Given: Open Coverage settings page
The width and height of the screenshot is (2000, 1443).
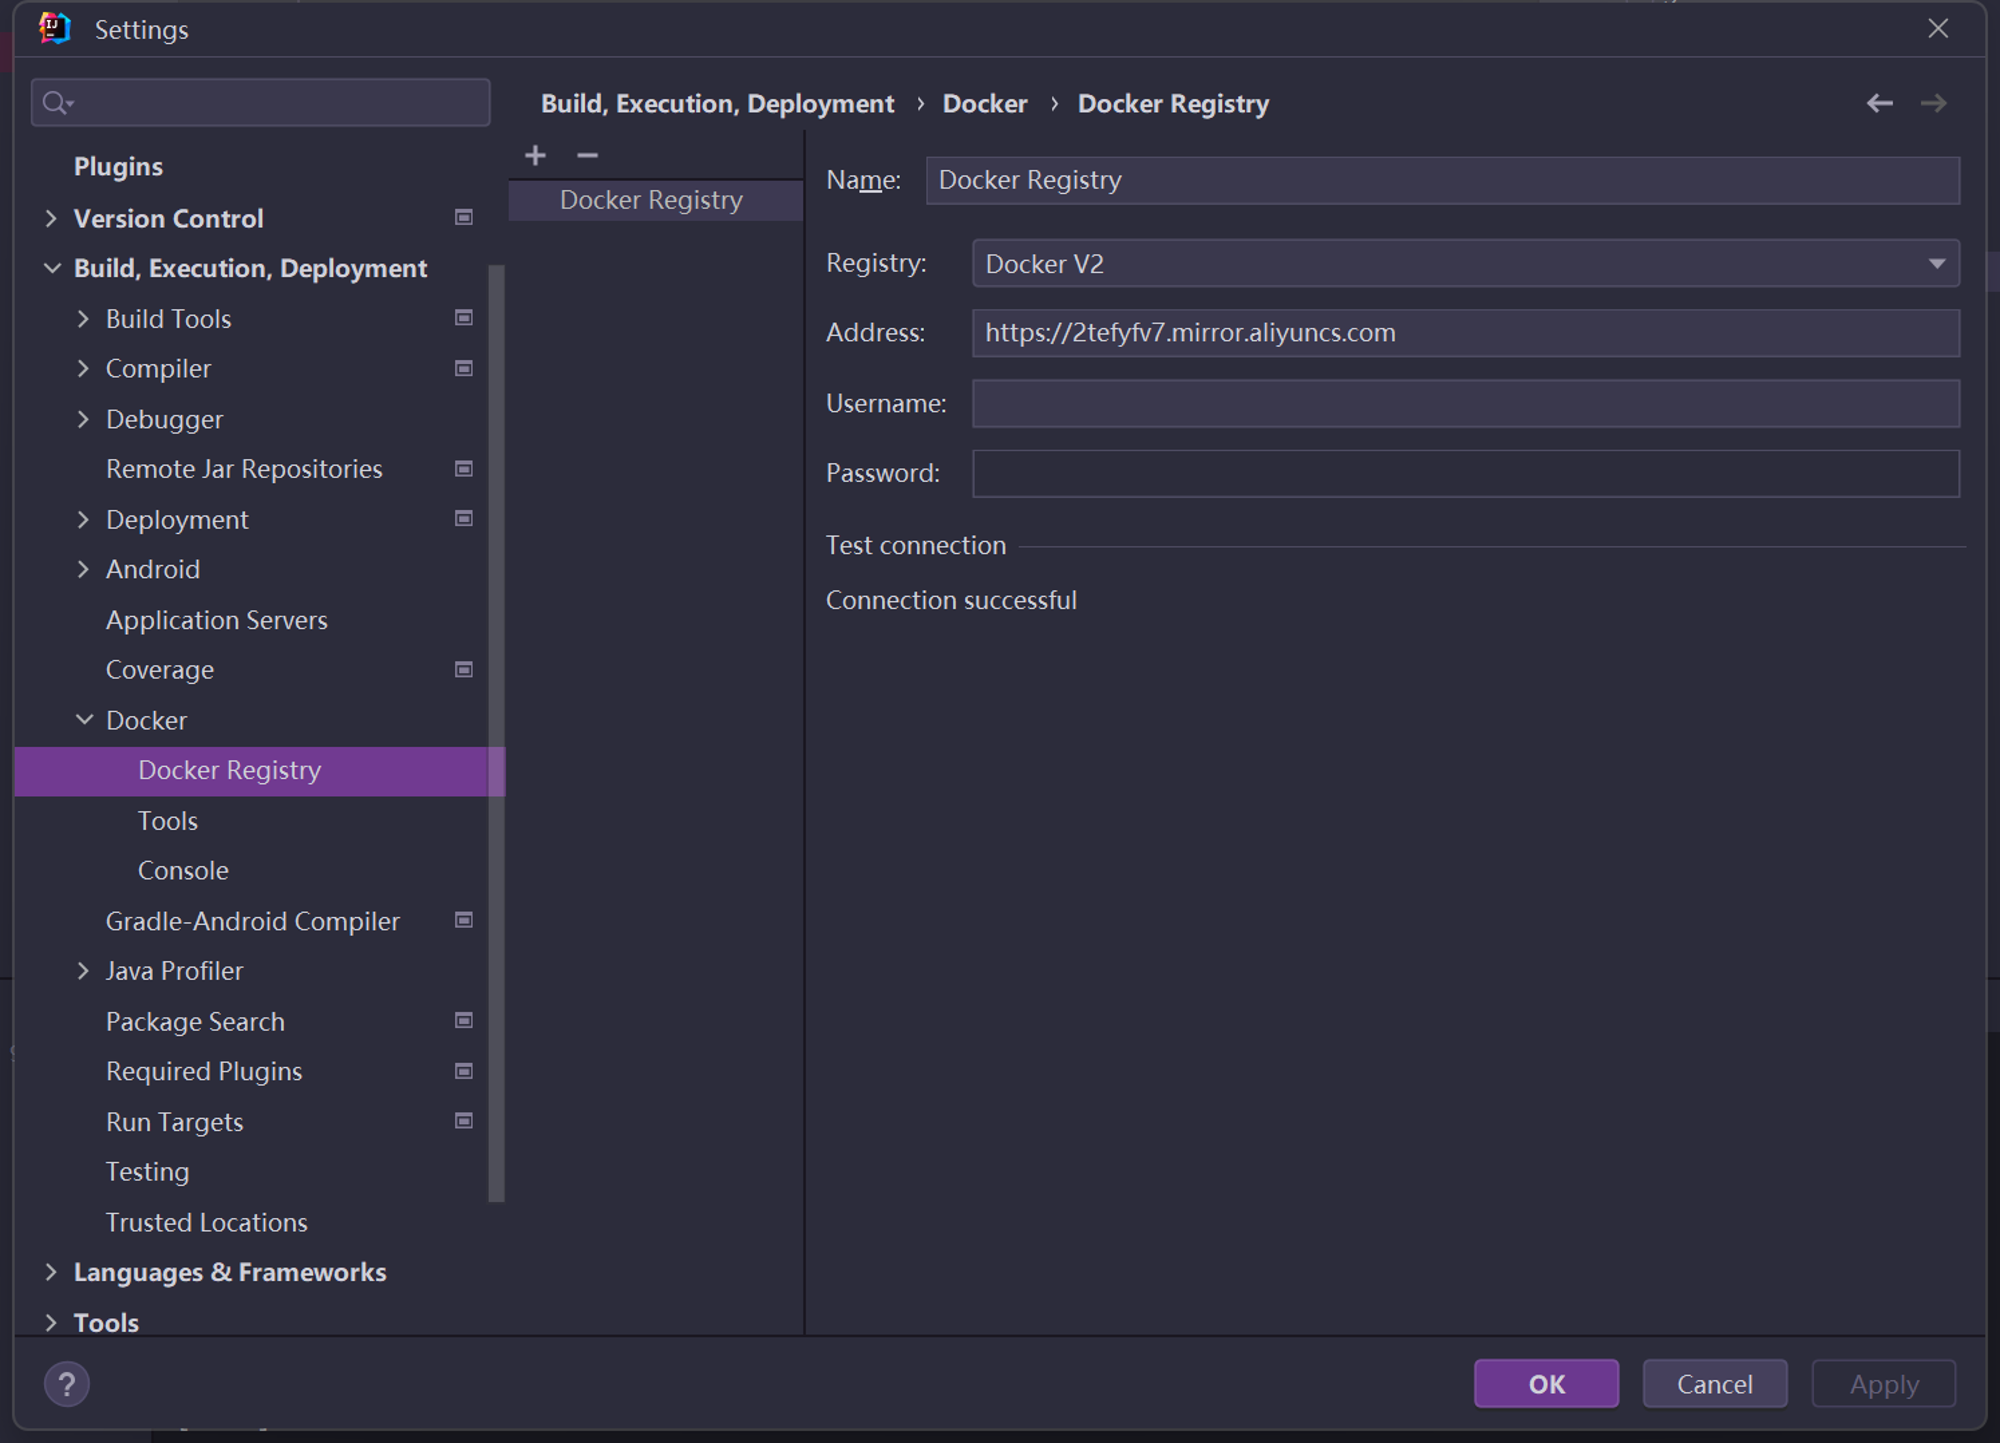Looking at the screenshot, I should (x=160, y=670).
